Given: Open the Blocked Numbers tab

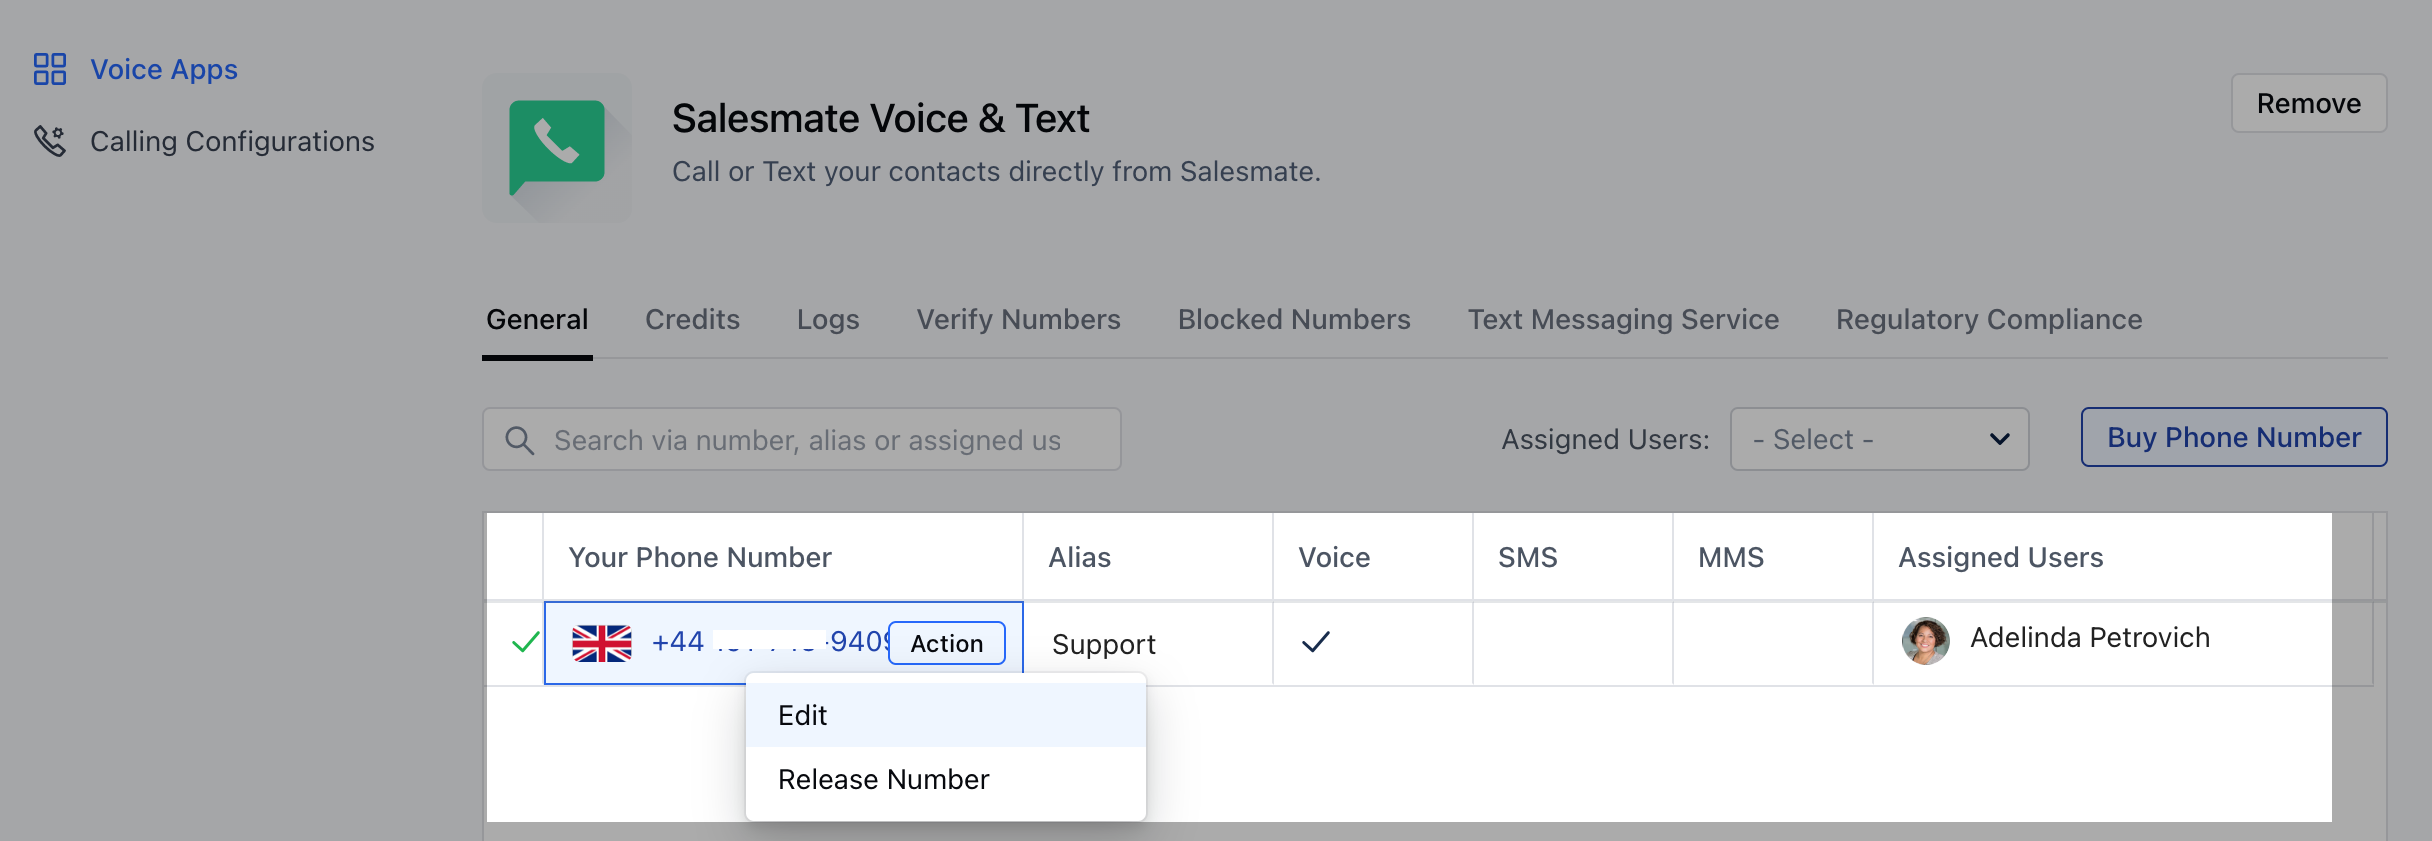Looking at the screenshot, I should pos(1294,320).
